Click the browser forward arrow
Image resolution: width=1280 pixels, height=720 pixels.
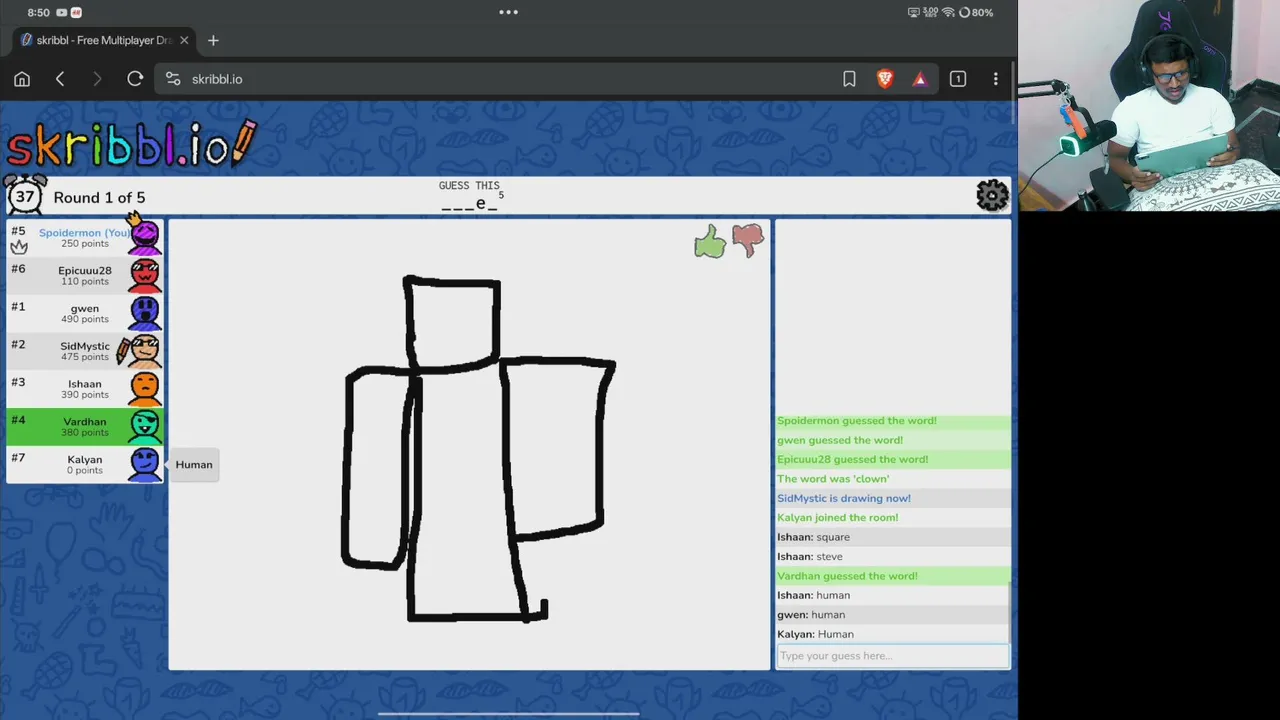click(x=97, y=79)
